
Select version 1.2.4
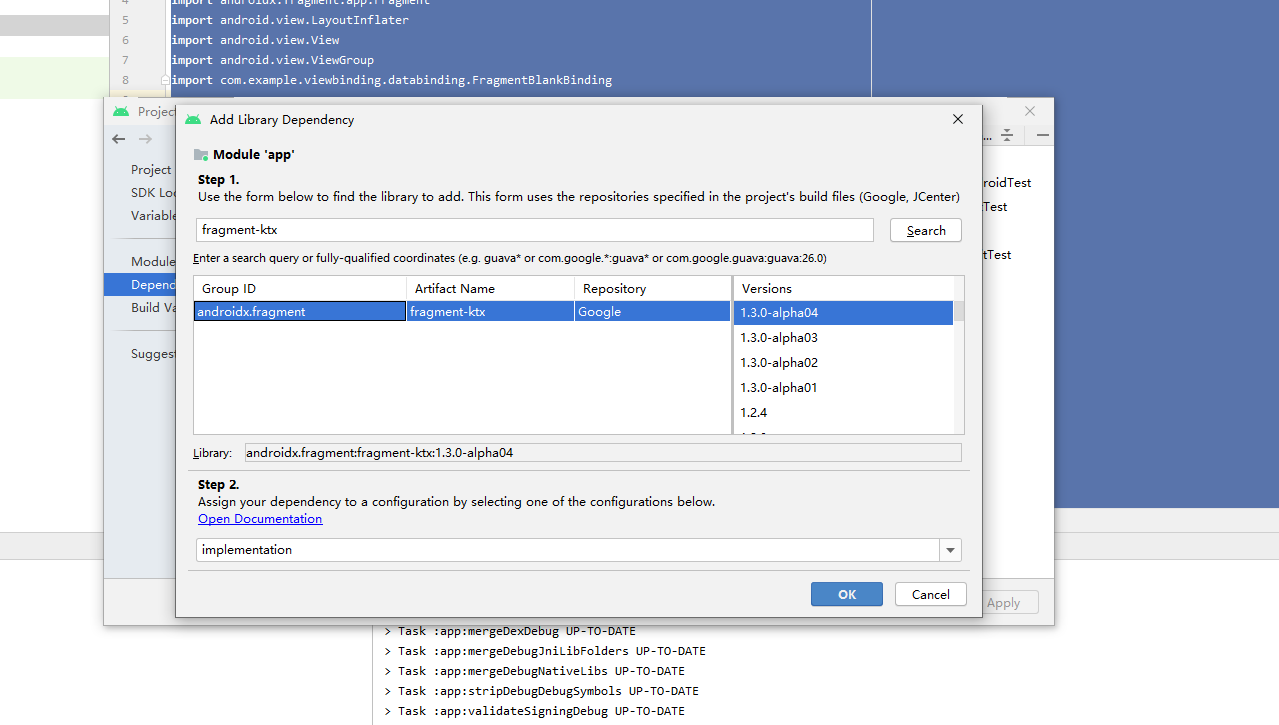(843, 413)
